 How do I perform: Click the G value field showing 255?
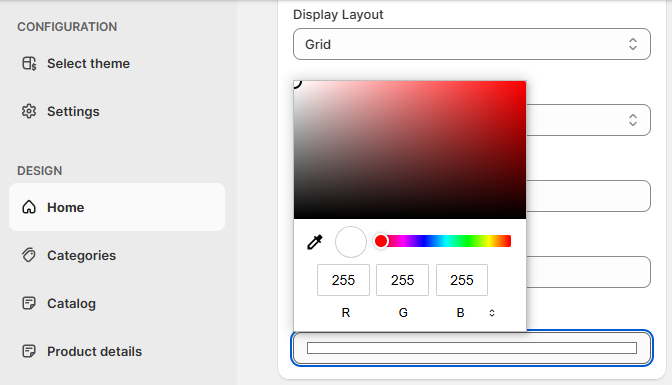pos(402,280)
